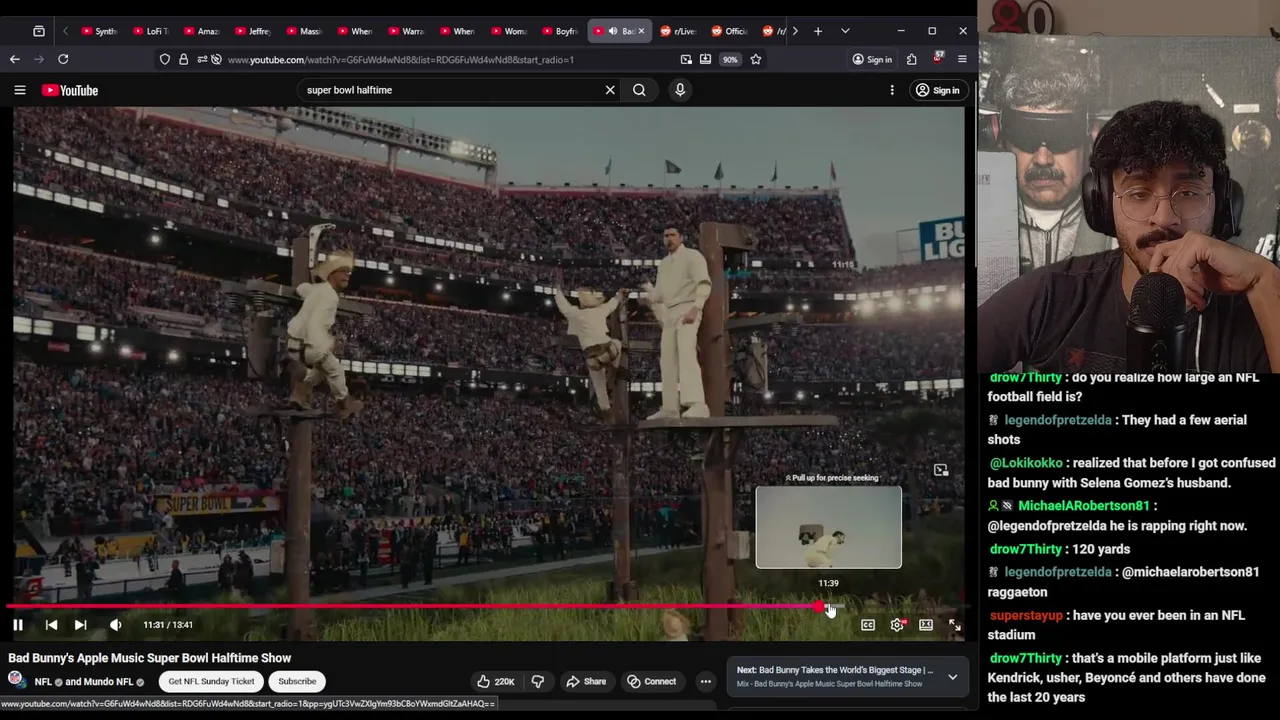Click the Connect button
This screenshot has width=1280, height=720.
652,681
